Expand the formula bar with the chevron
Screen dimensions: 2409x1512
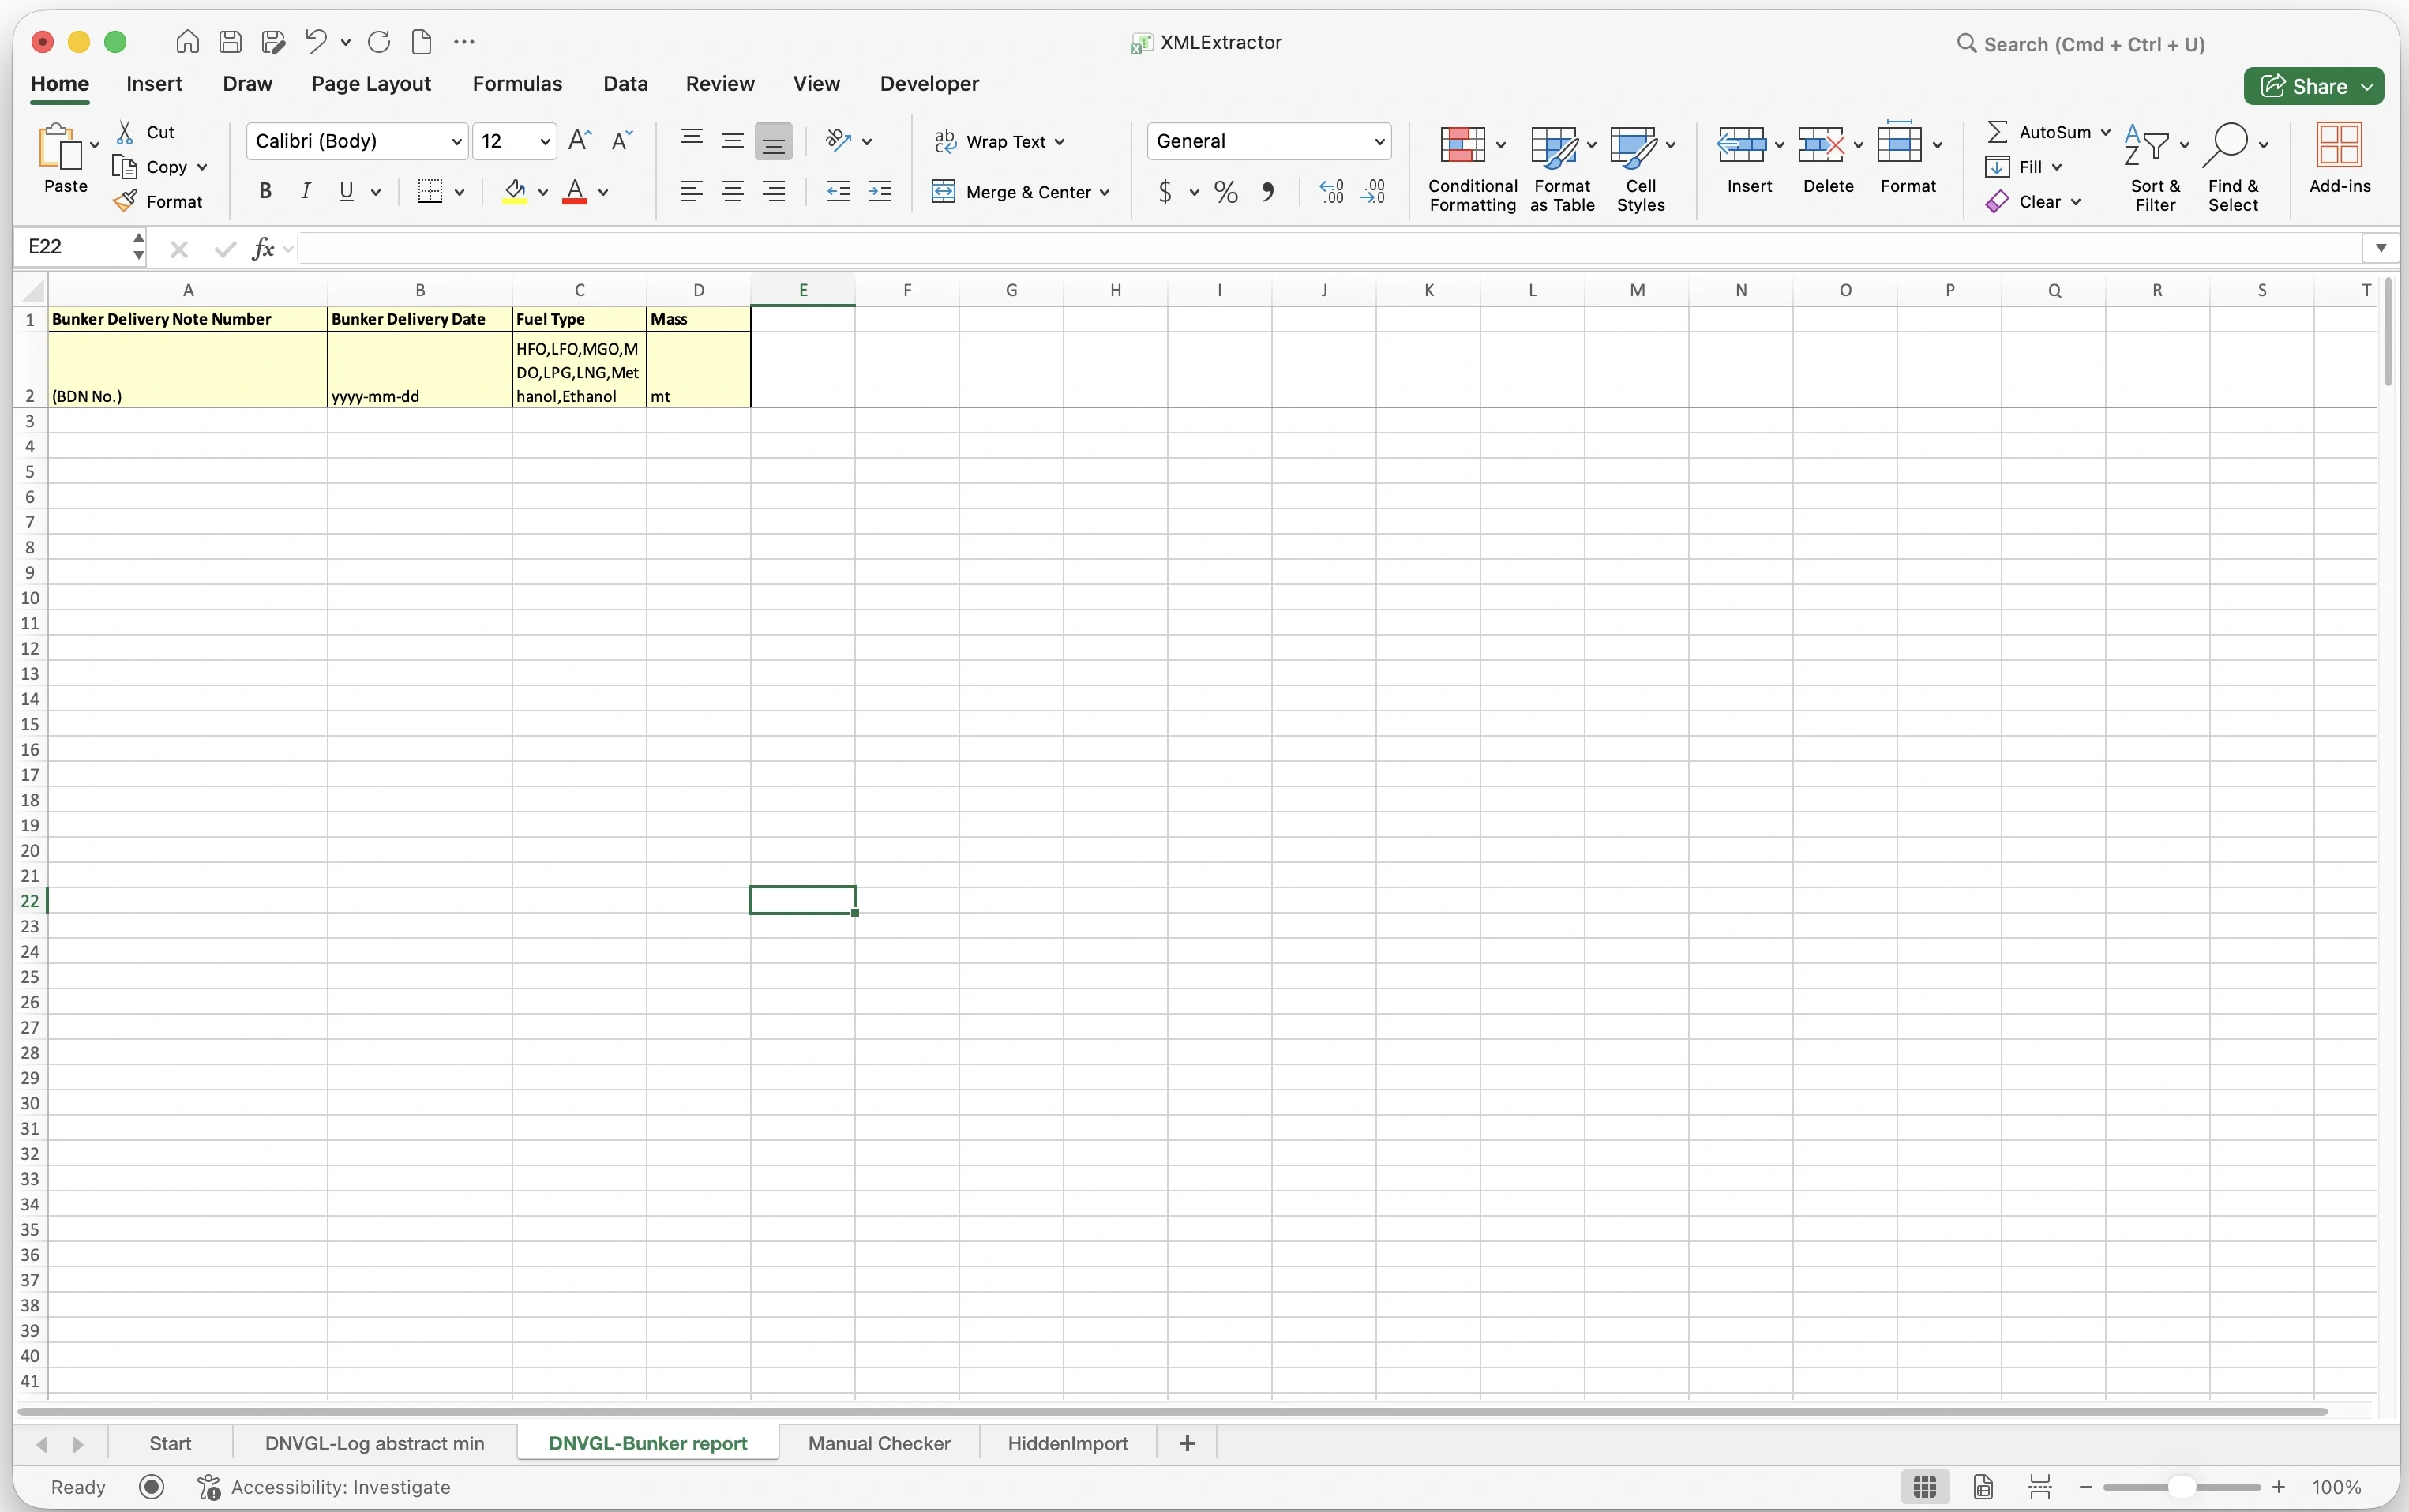[x=2380, y=248]
